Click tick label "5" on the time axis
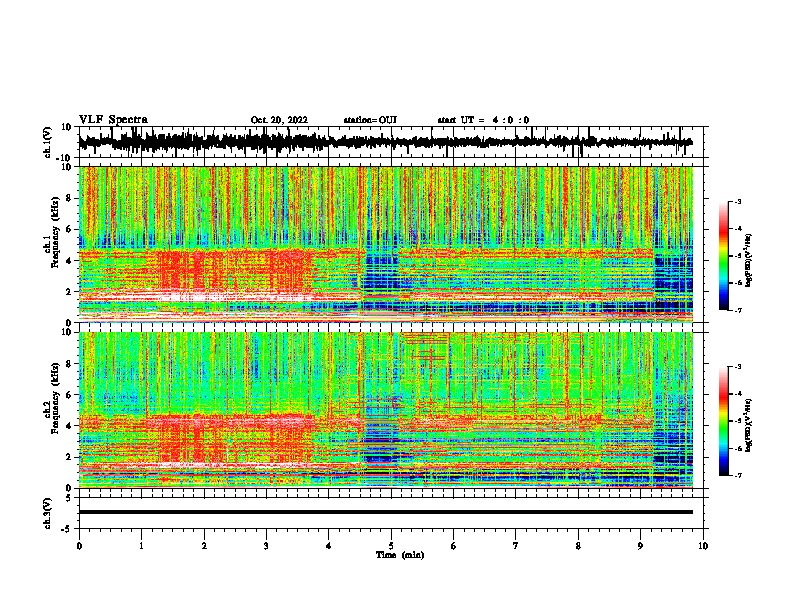 [391, 546]
